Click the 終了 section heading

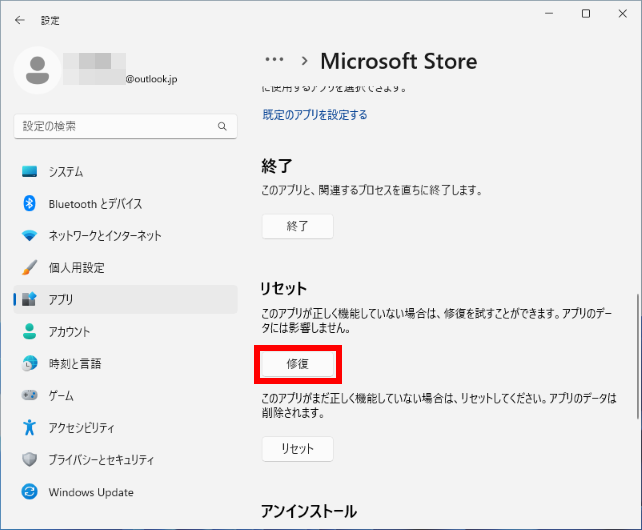point(277,166)
